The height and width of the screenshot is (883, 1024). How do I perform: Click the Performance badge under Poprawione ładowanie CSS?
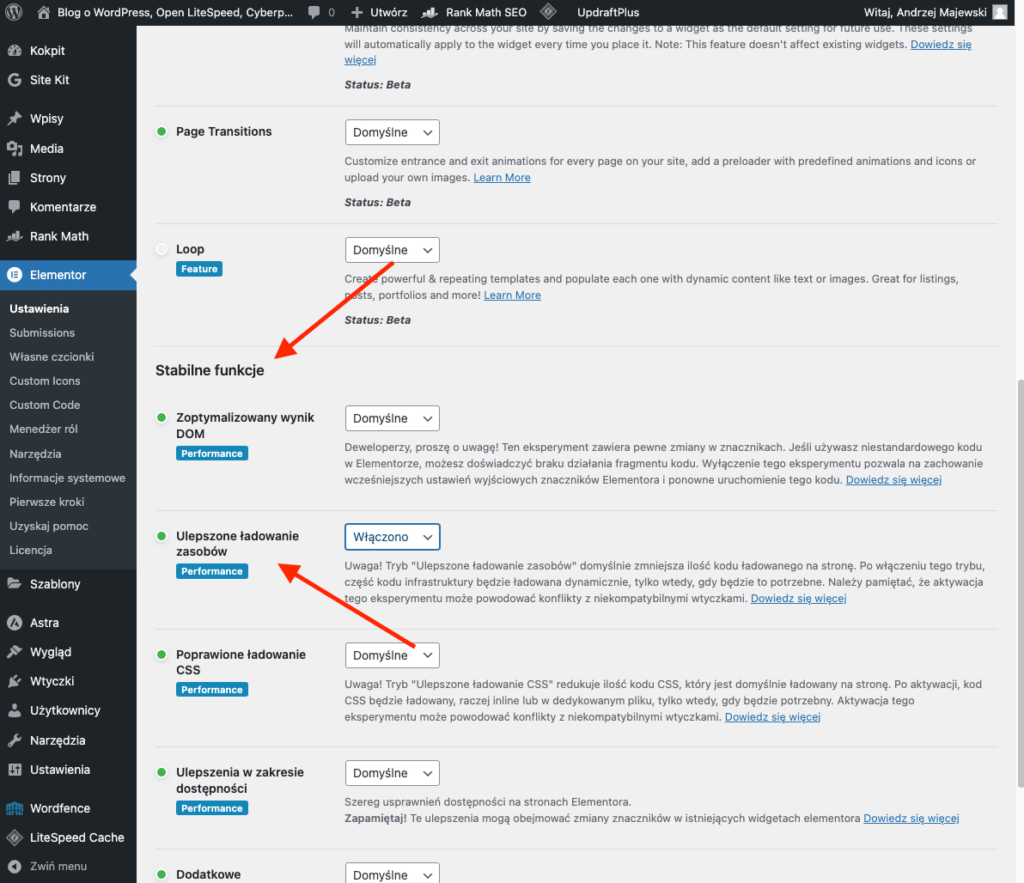[212, 690]
